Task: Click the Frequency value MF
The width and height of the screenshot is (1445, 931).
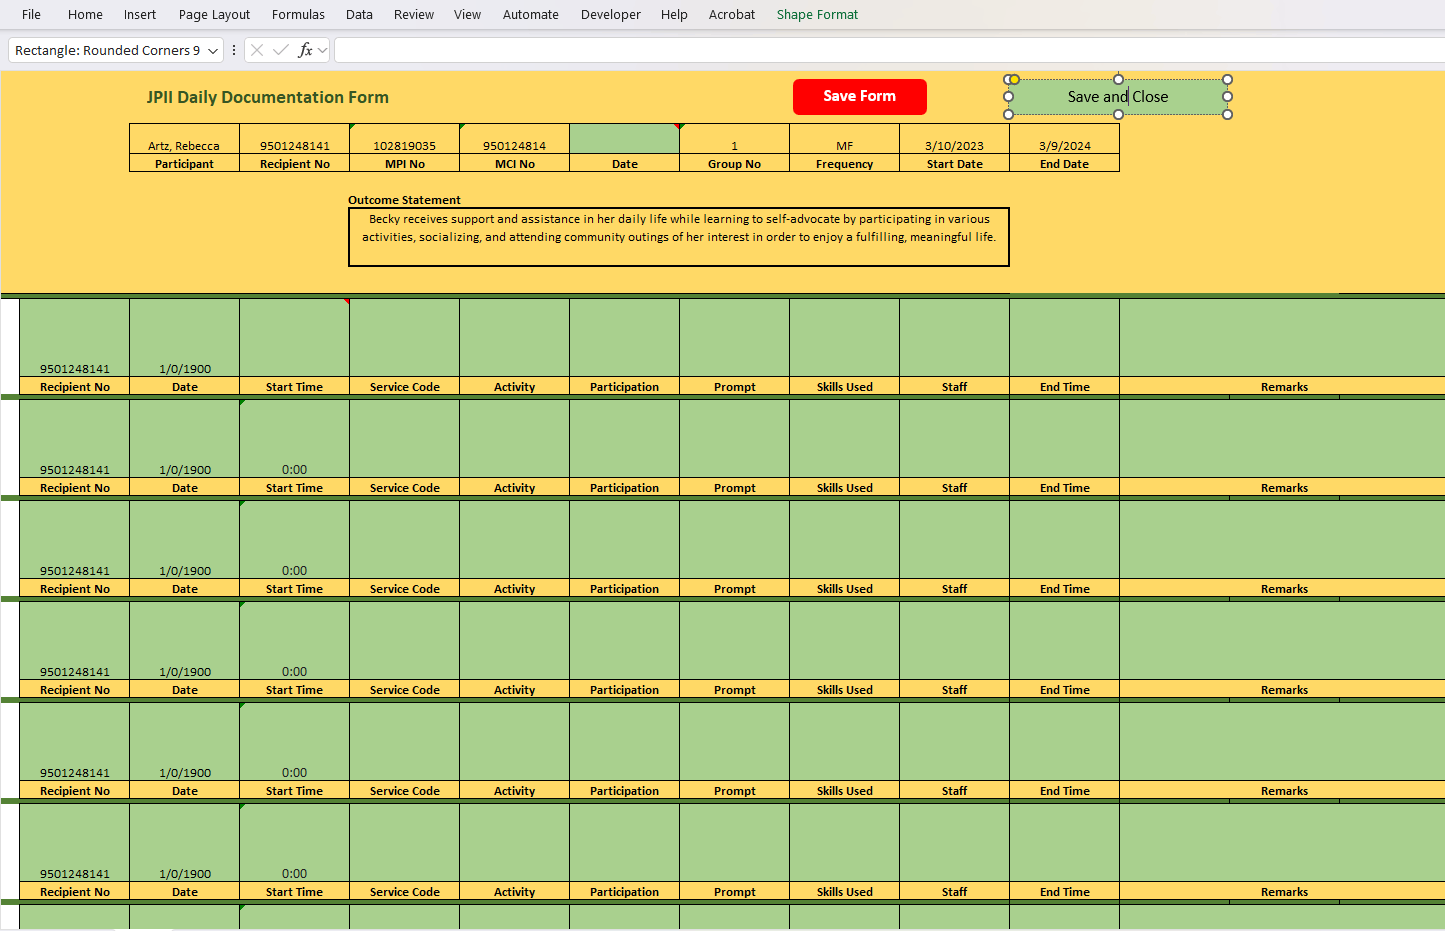Action: coord(844,139)
